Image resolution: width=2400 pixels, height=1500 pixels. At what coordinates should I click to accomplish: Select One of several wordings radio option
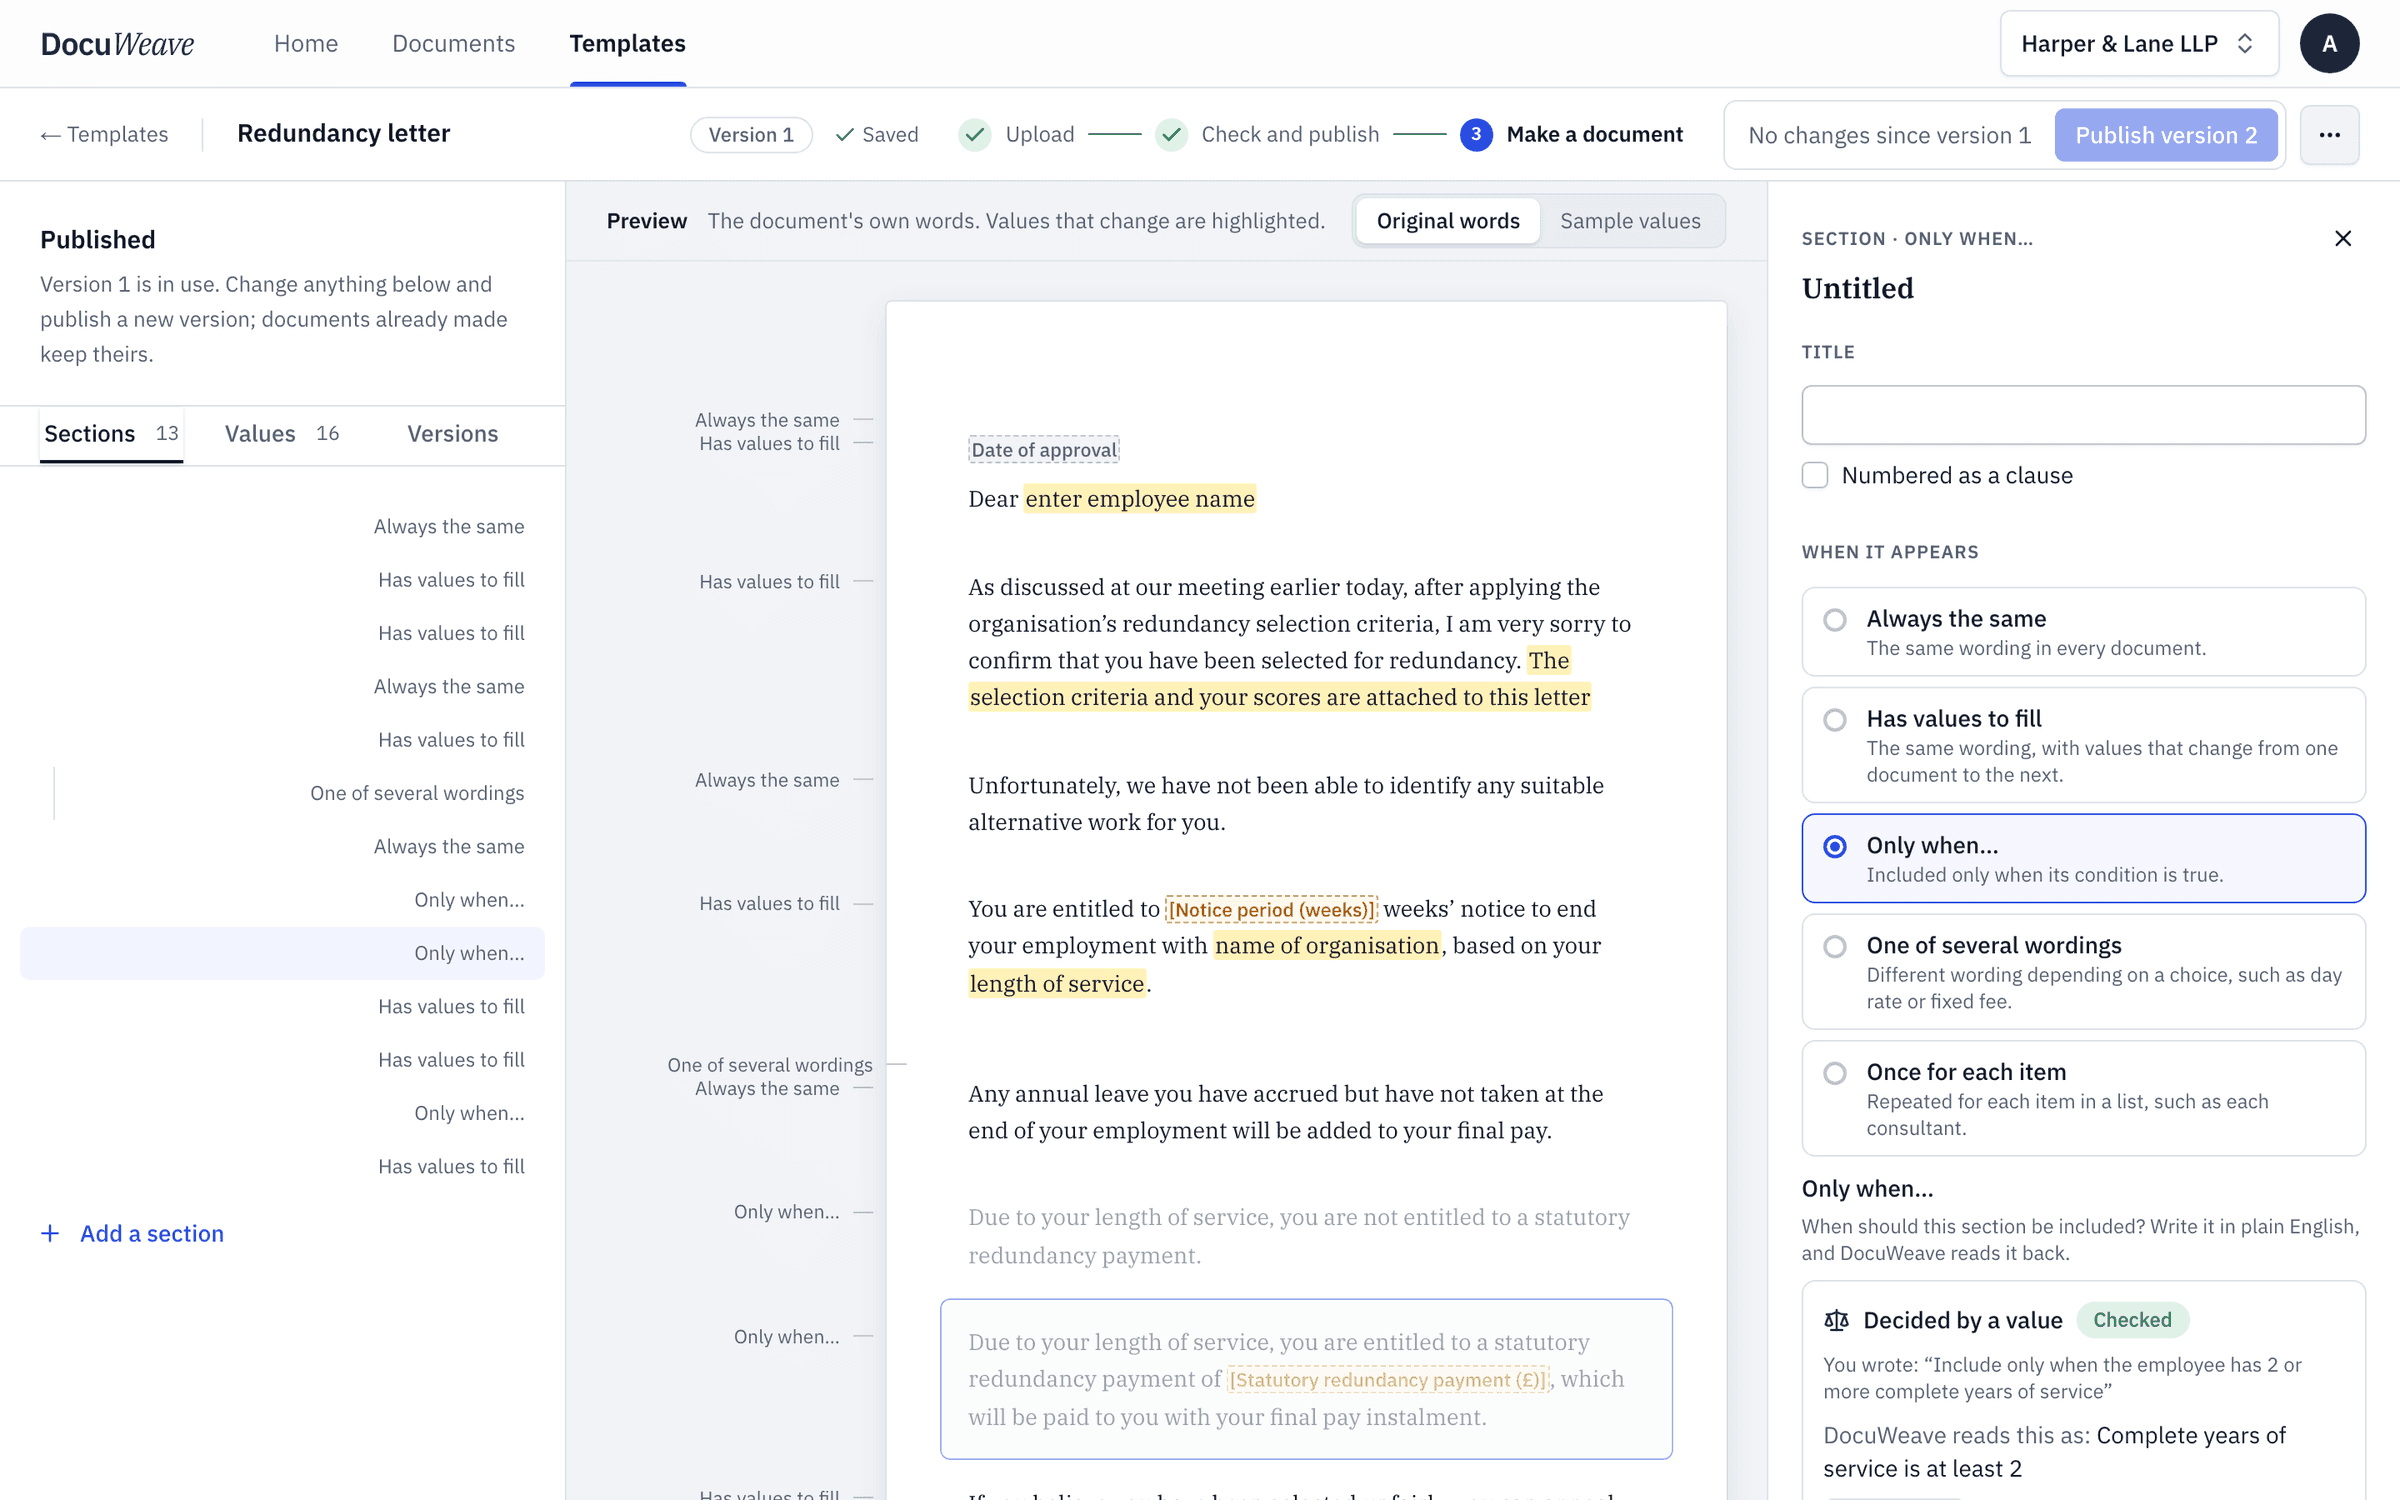pos(1834,946)
